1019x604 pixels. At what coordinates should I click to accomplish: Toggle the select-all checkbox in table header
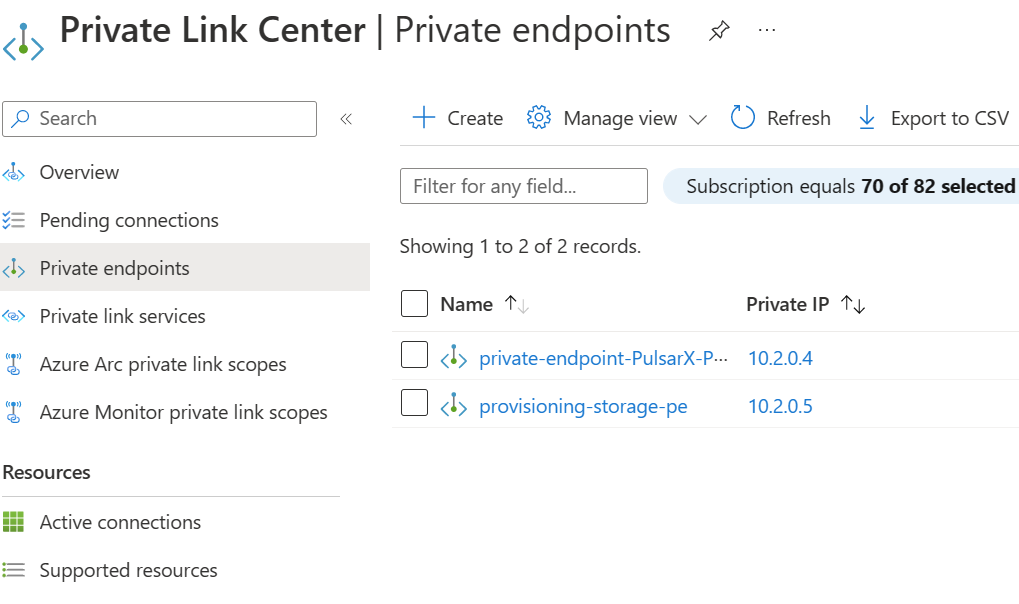click(414, 304)
